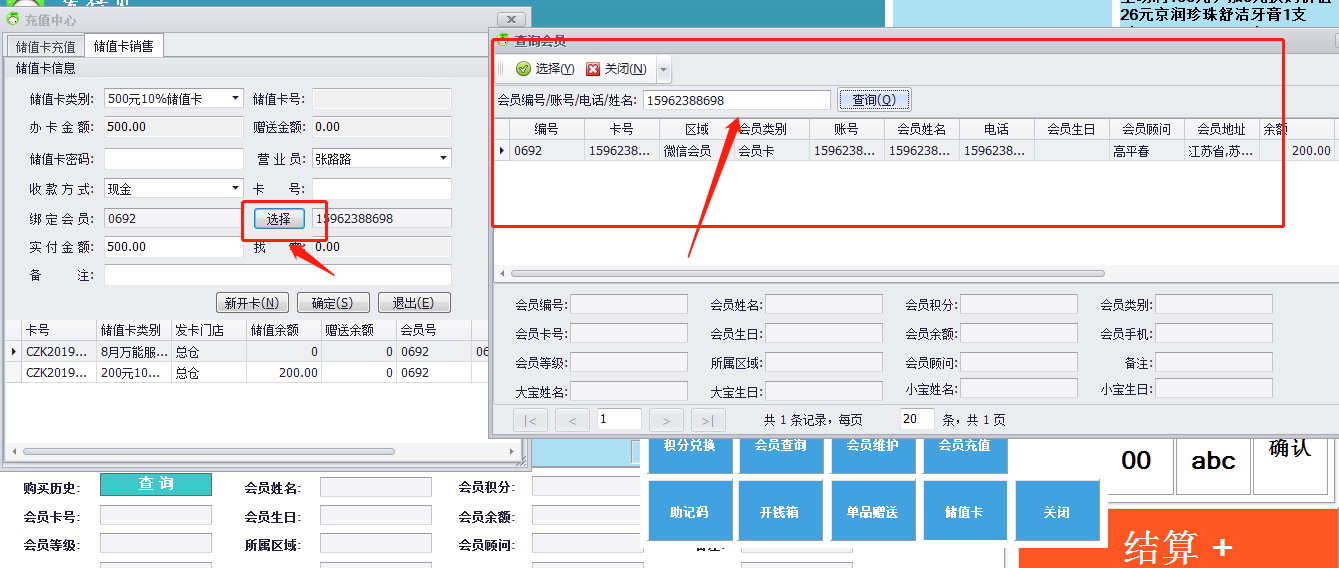Click the 充值中心 title bar app icon

pyautogui.click(x=13, y=19)
